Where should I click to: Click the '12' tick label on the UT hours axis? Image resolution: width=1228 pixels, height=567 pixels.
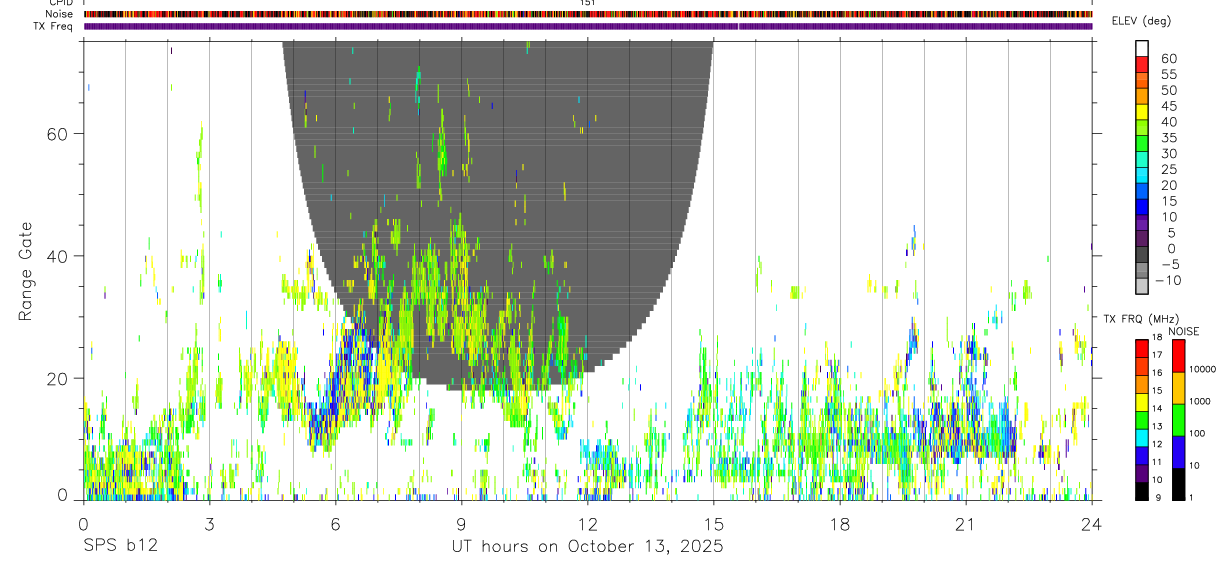587,524
